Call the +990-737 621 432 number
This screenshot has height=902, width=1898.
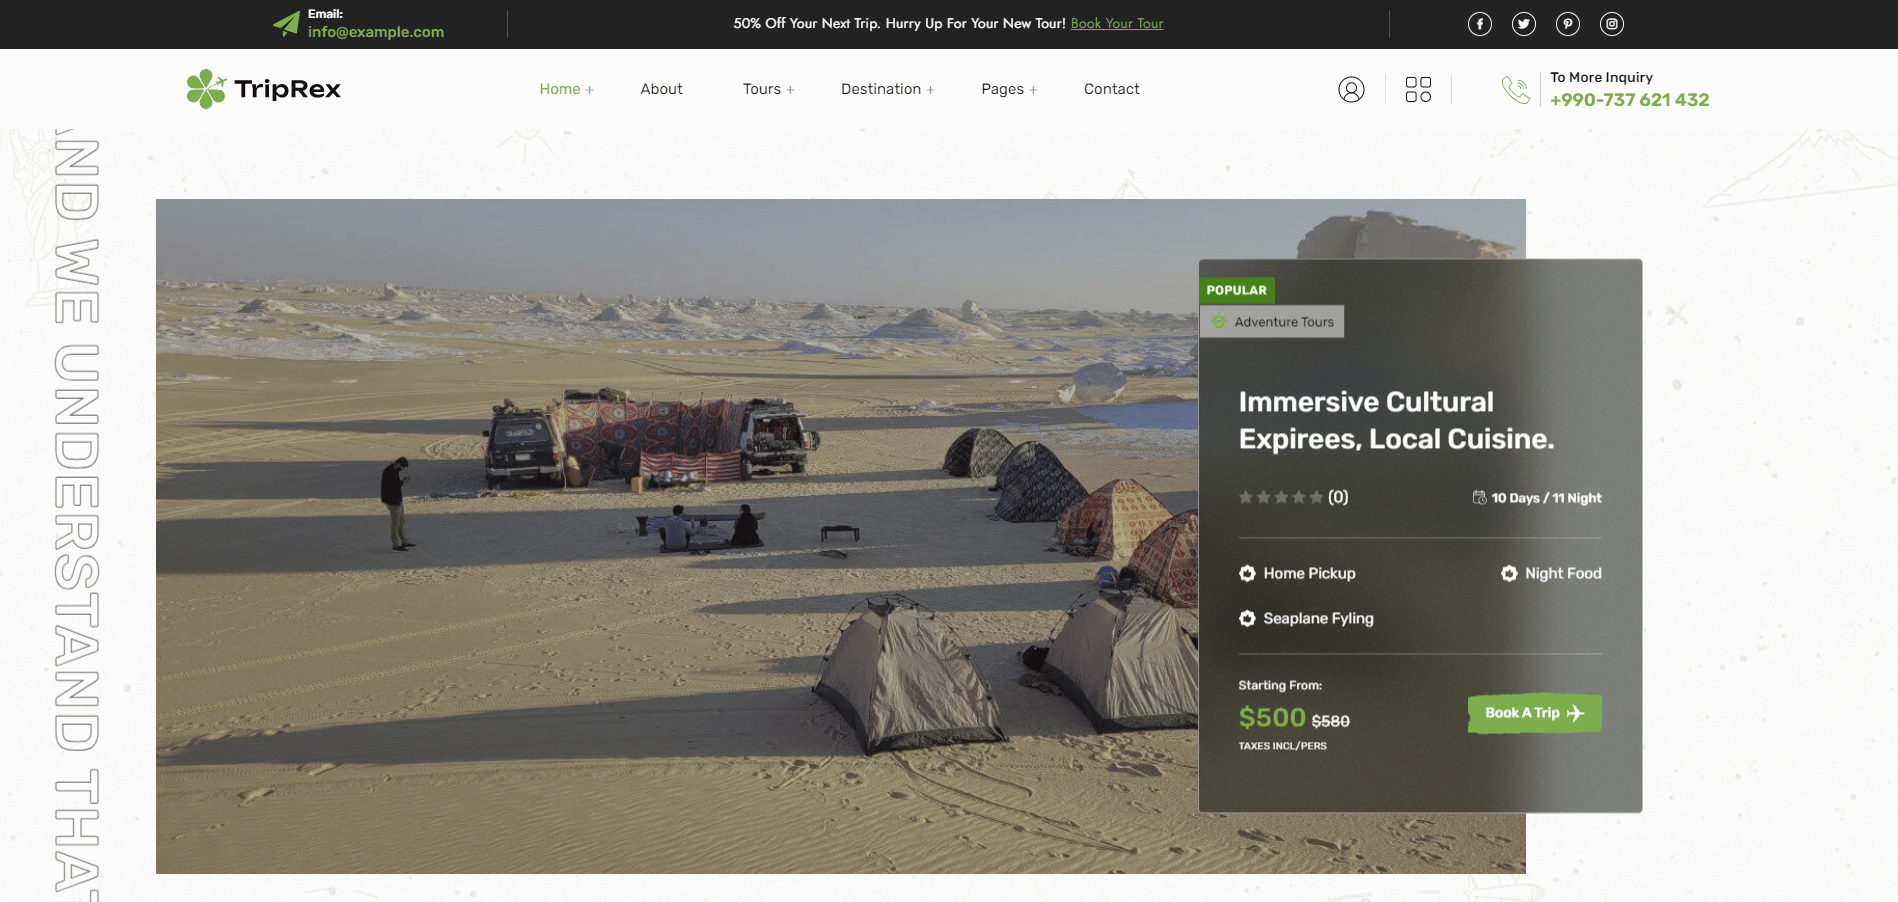tap(1629, 100)
